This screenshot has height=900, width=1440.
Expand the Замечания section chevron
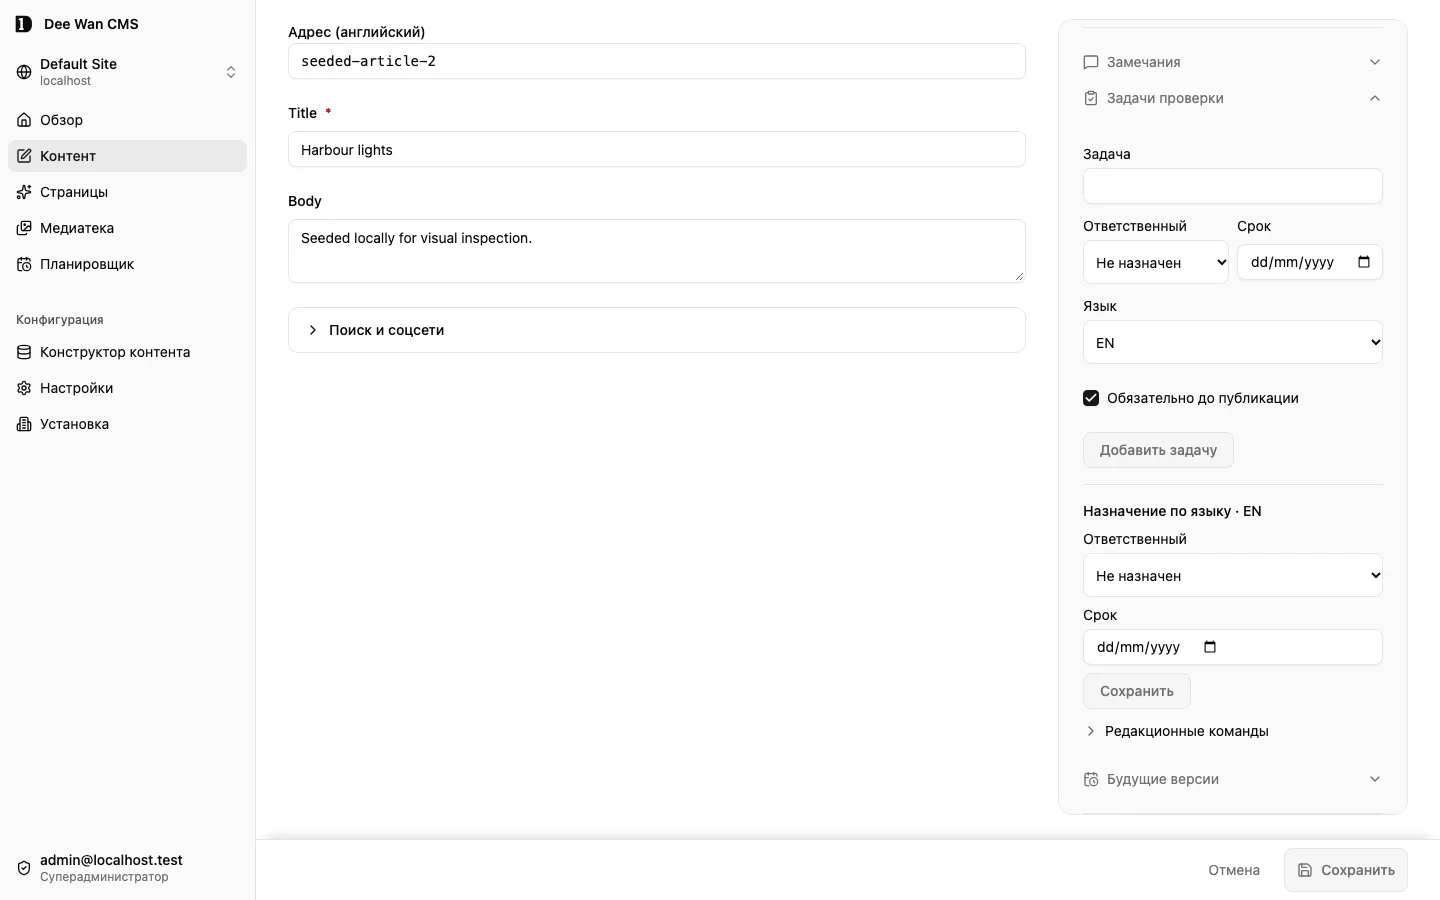coord(1375,62)
